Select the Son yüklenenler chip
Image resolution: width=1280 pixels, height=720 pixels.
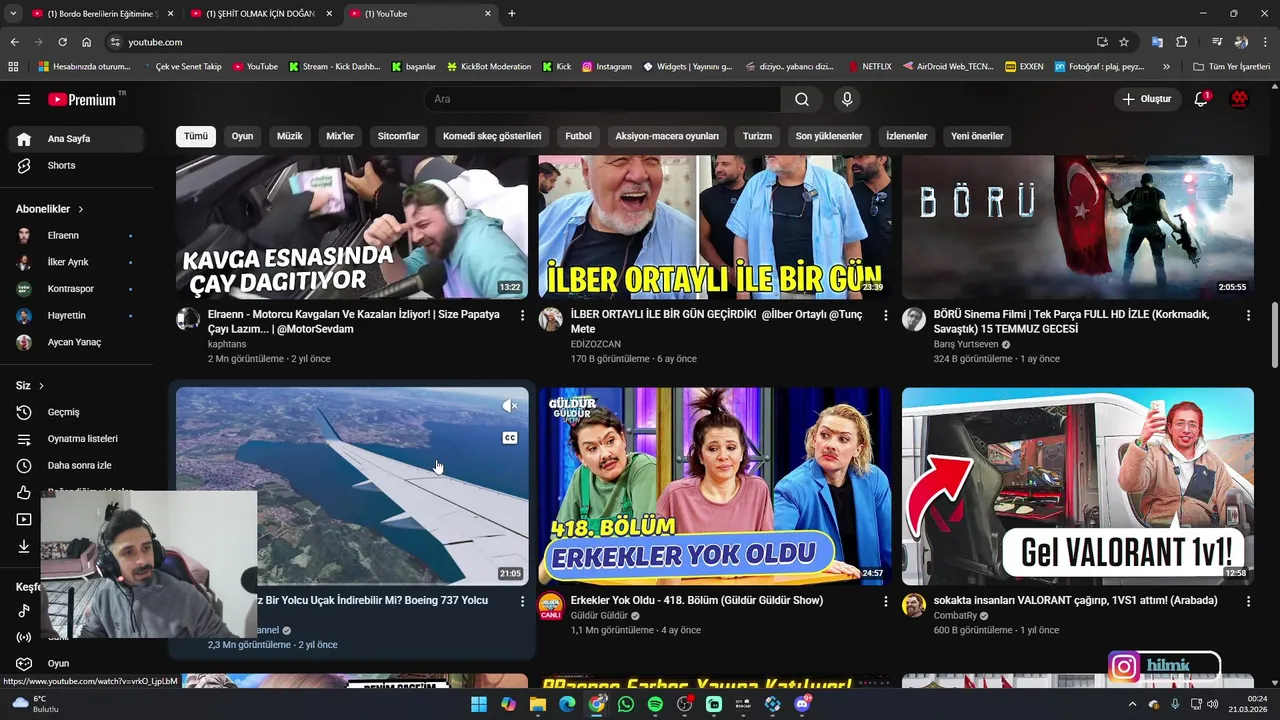(829, 136)
